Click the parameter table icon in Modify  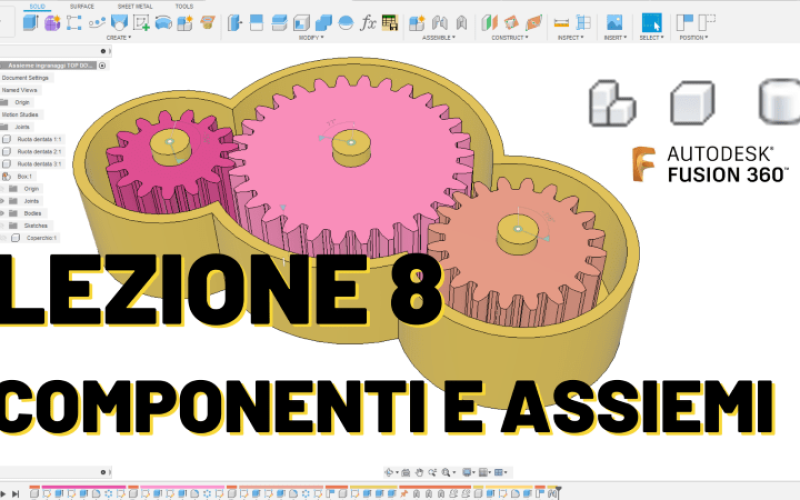point(390,23)
